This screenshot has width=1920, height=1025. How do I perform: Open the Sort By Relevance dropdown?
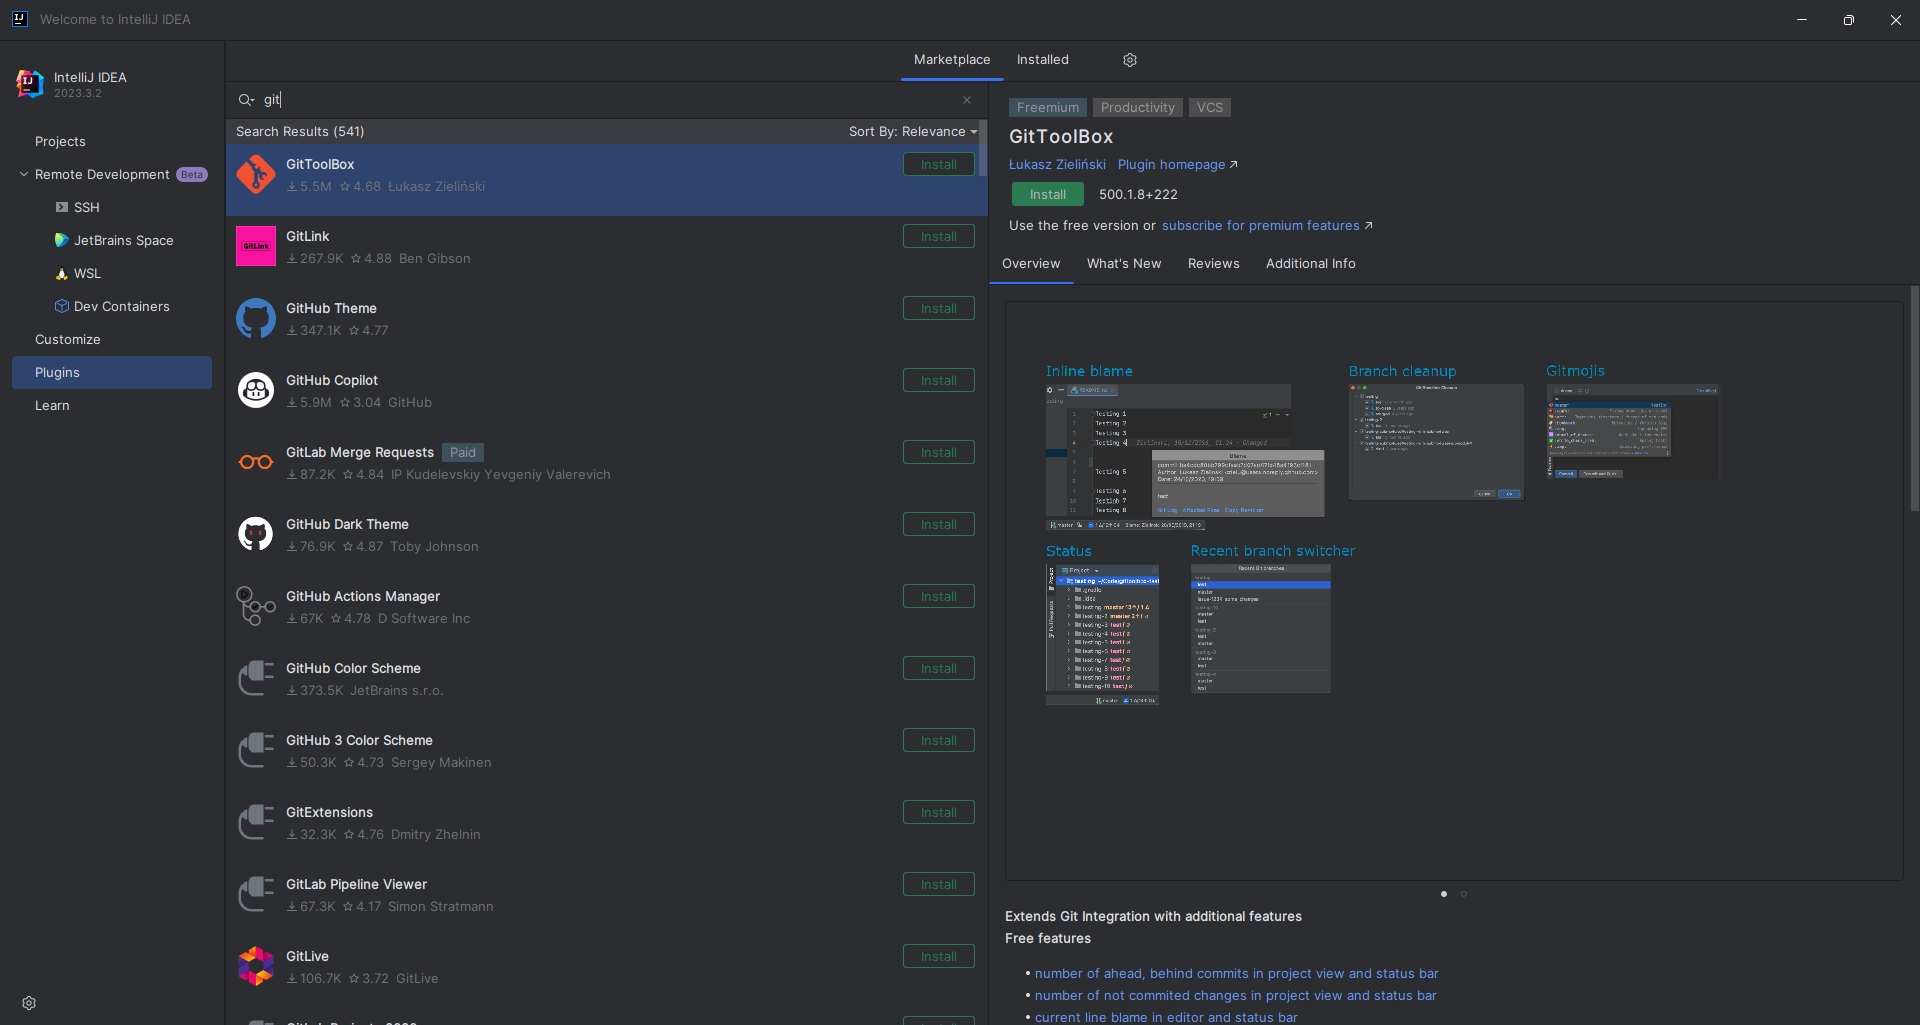click(x=913, y=131)
